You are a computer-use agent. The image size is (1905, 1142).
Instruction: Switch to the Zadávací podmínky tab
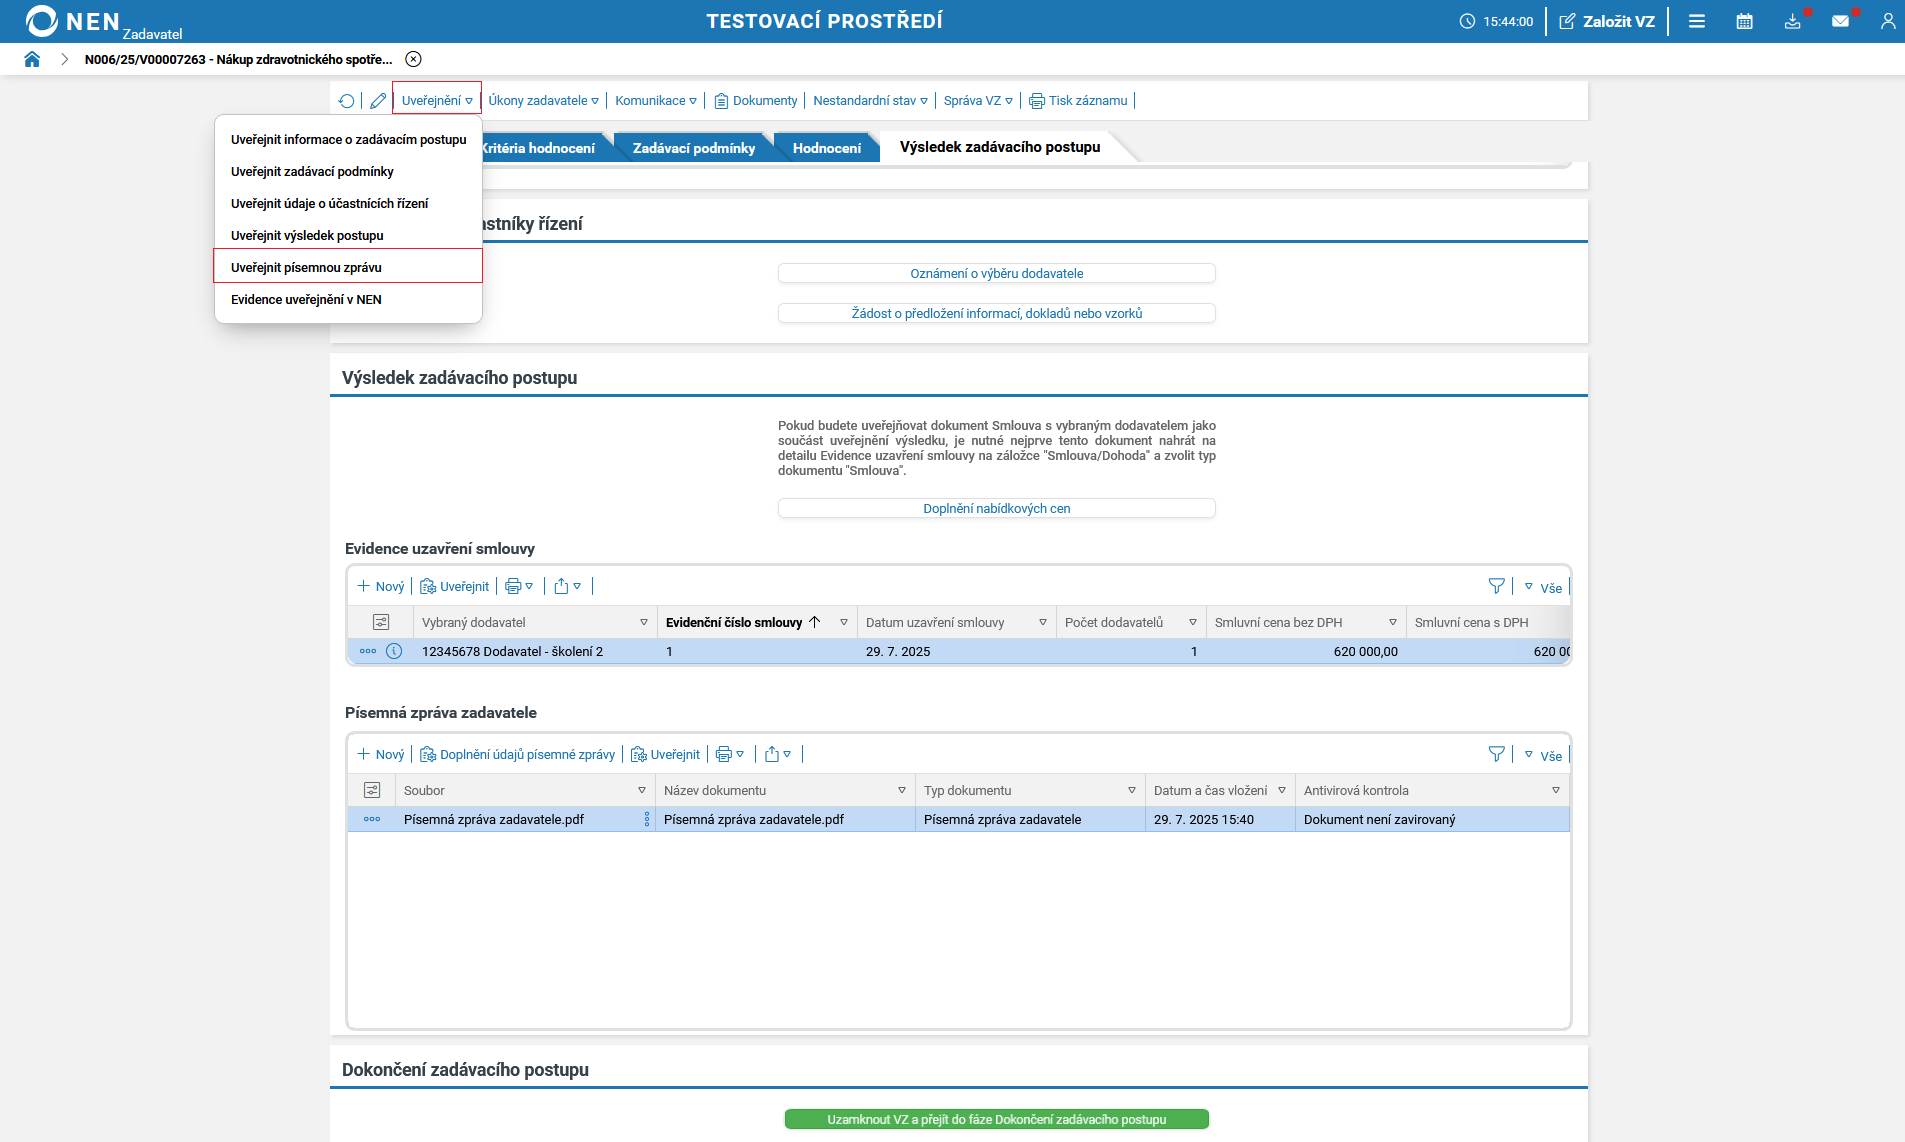tap(693, 148)
